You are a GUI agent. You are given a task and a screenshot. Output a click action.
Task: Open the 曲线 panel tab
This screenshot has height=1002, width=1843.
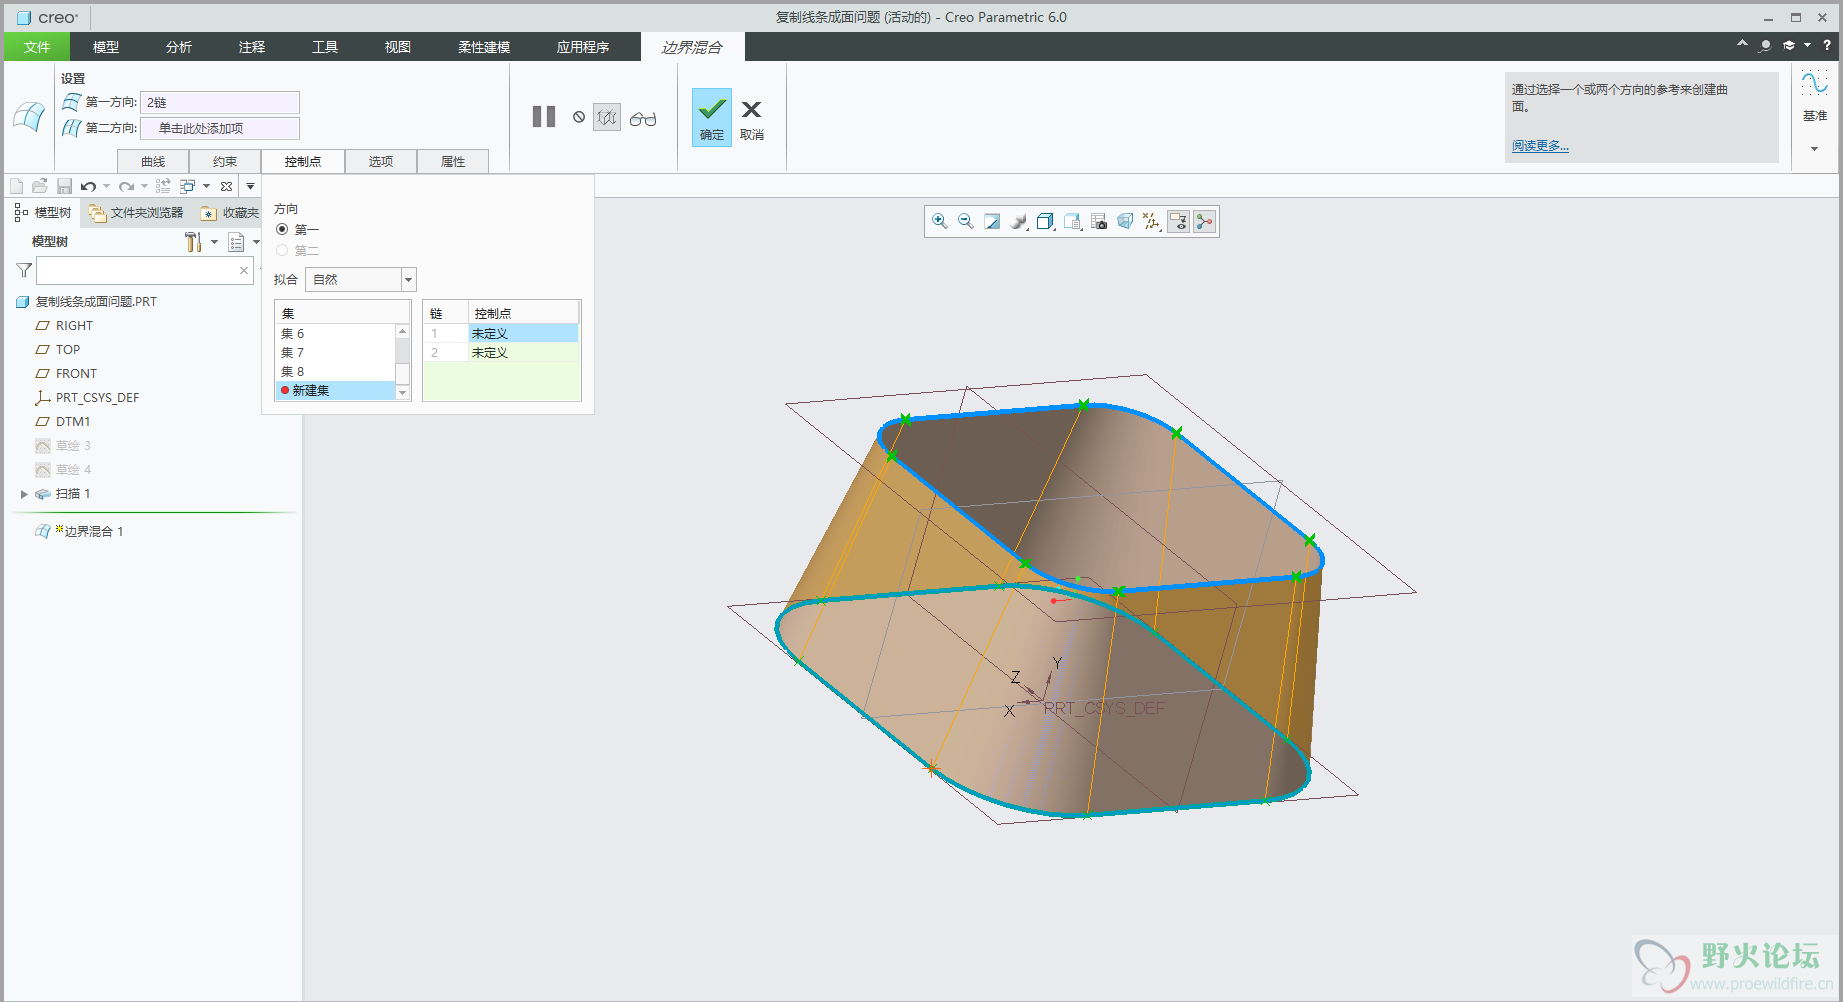[x=153, y=161]
